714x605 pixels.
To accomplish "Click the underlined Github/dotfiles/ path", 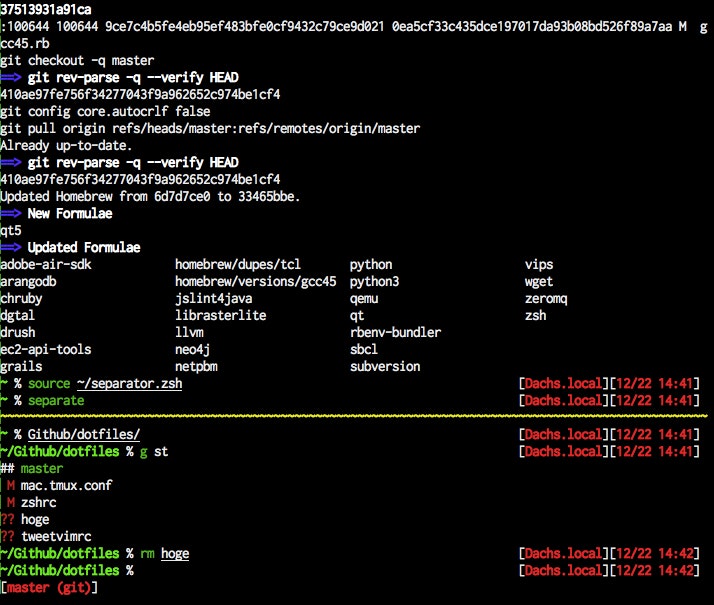I will click(x=84, y=435).
